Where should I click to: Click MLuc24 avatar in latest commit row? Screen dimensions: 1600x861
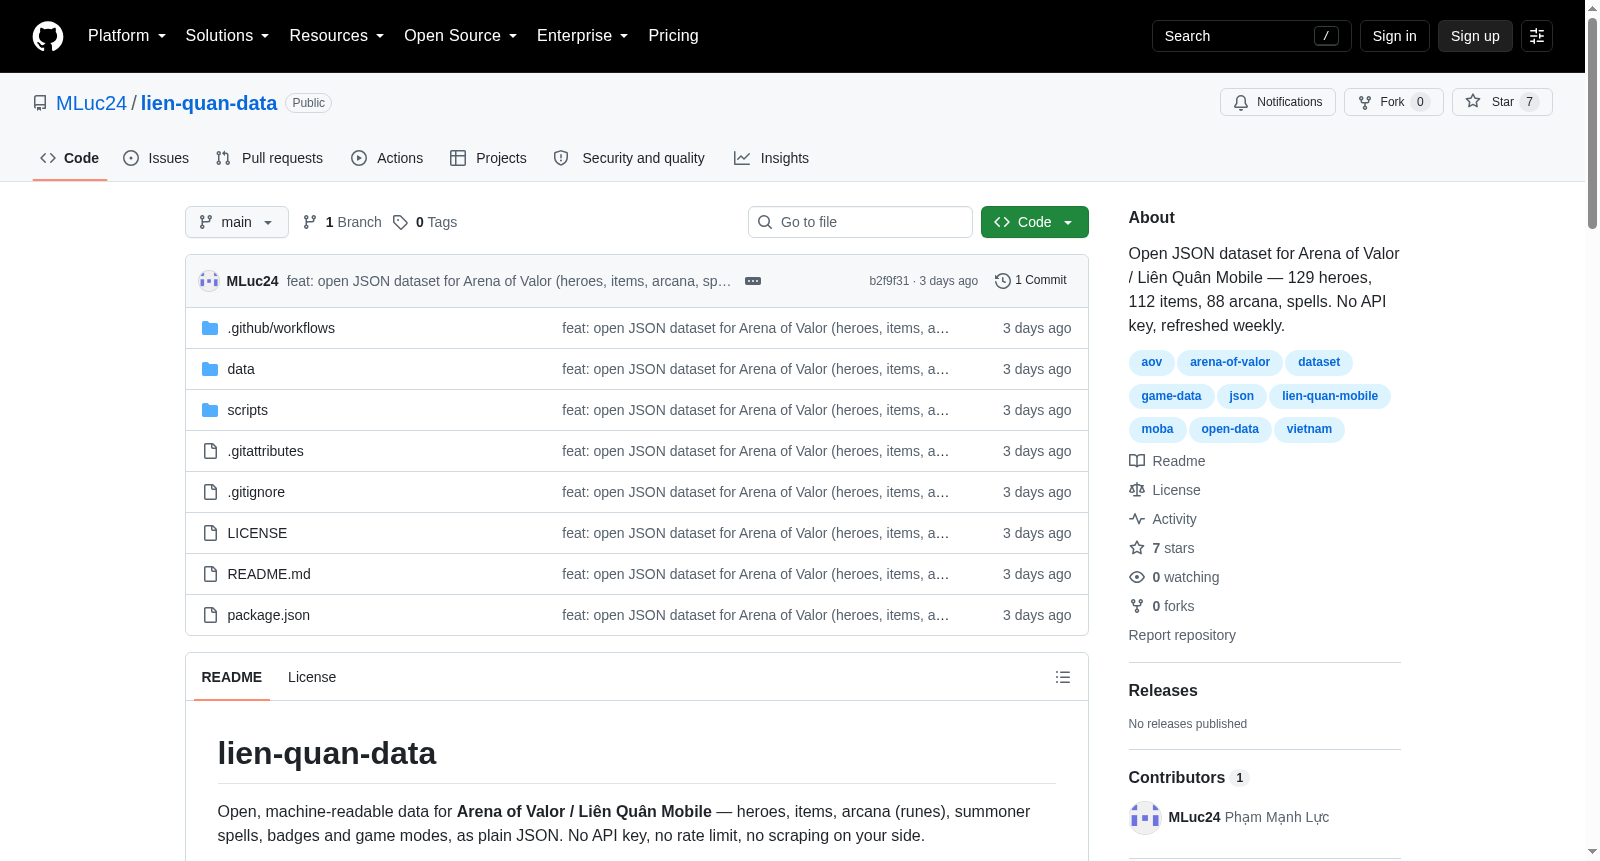pos(209,281)
